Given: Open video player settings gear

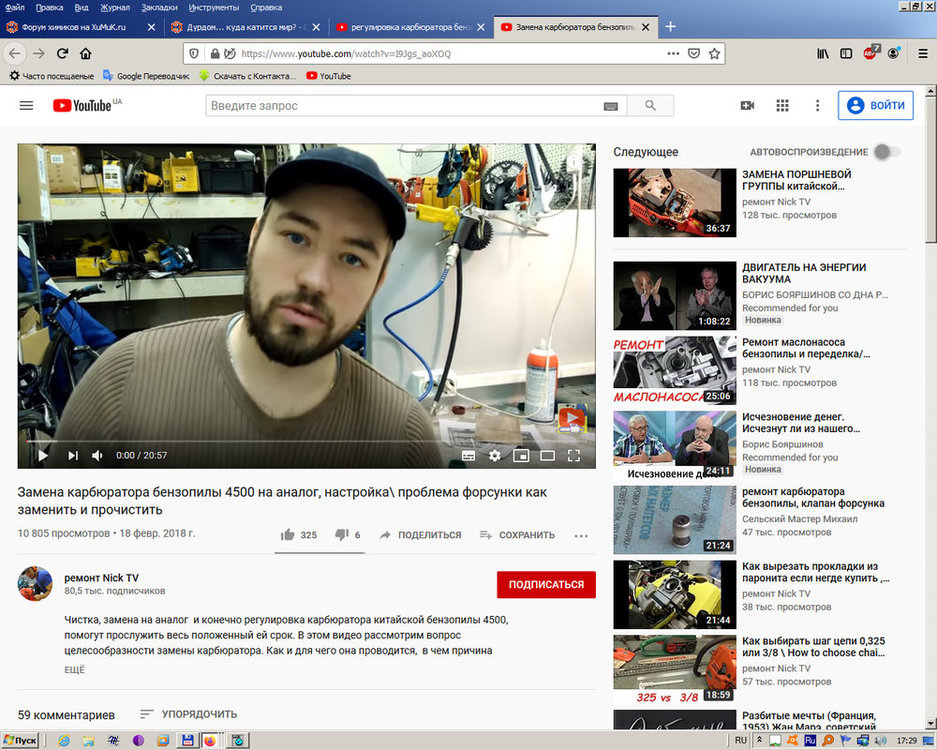Looking at the screenshot, I should (x=494, y=455).
